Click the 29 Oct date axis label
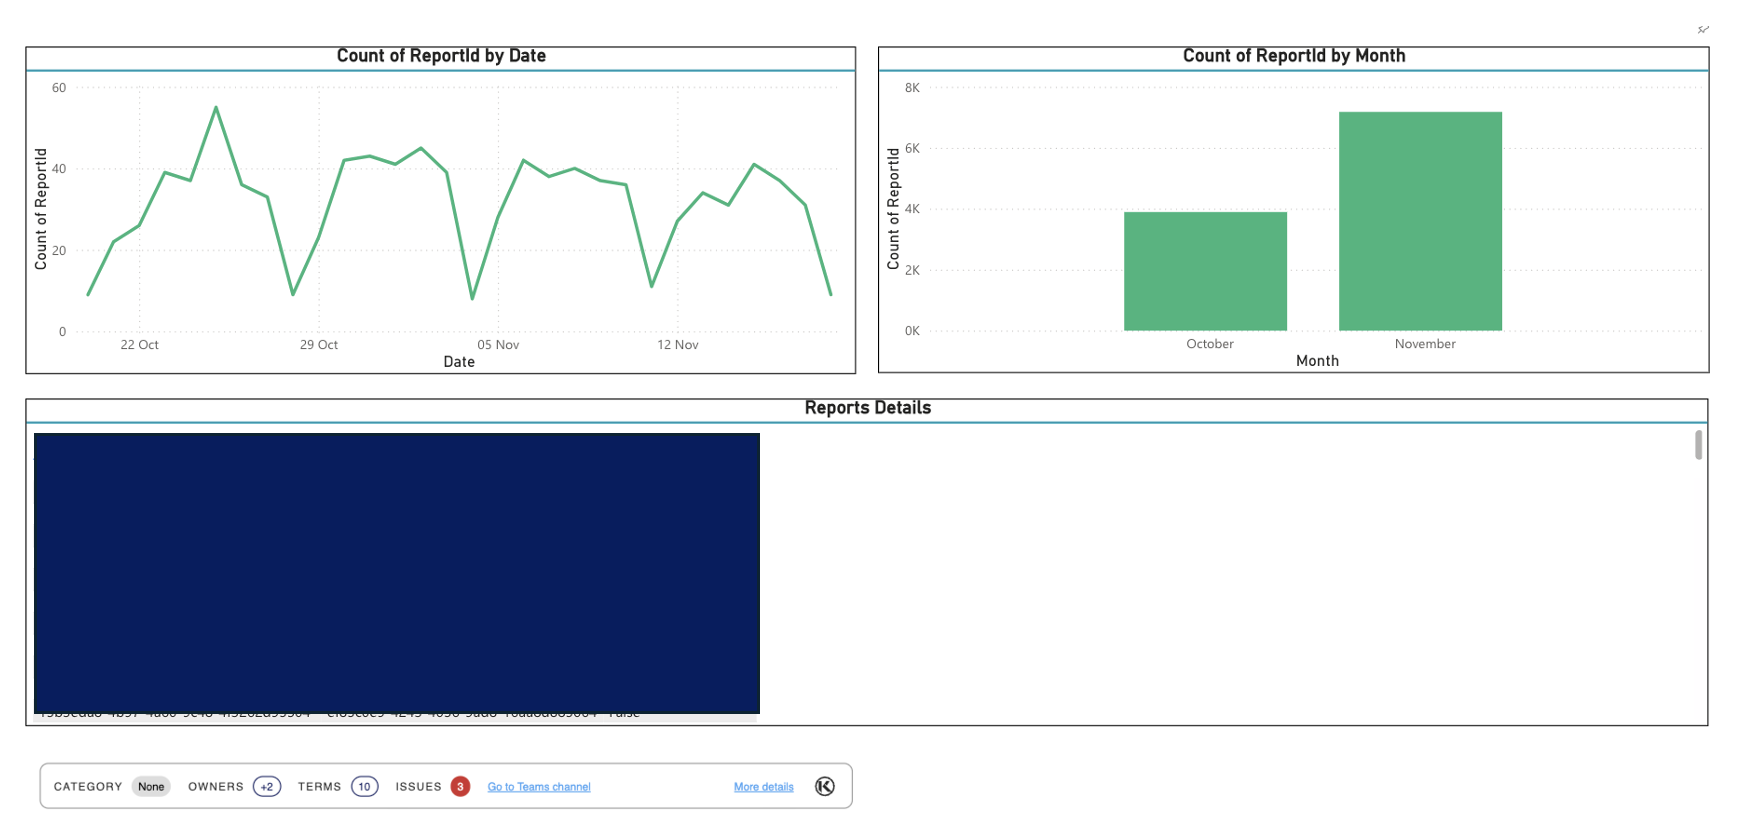1756x836 pixels. click(x=319, y=345)
